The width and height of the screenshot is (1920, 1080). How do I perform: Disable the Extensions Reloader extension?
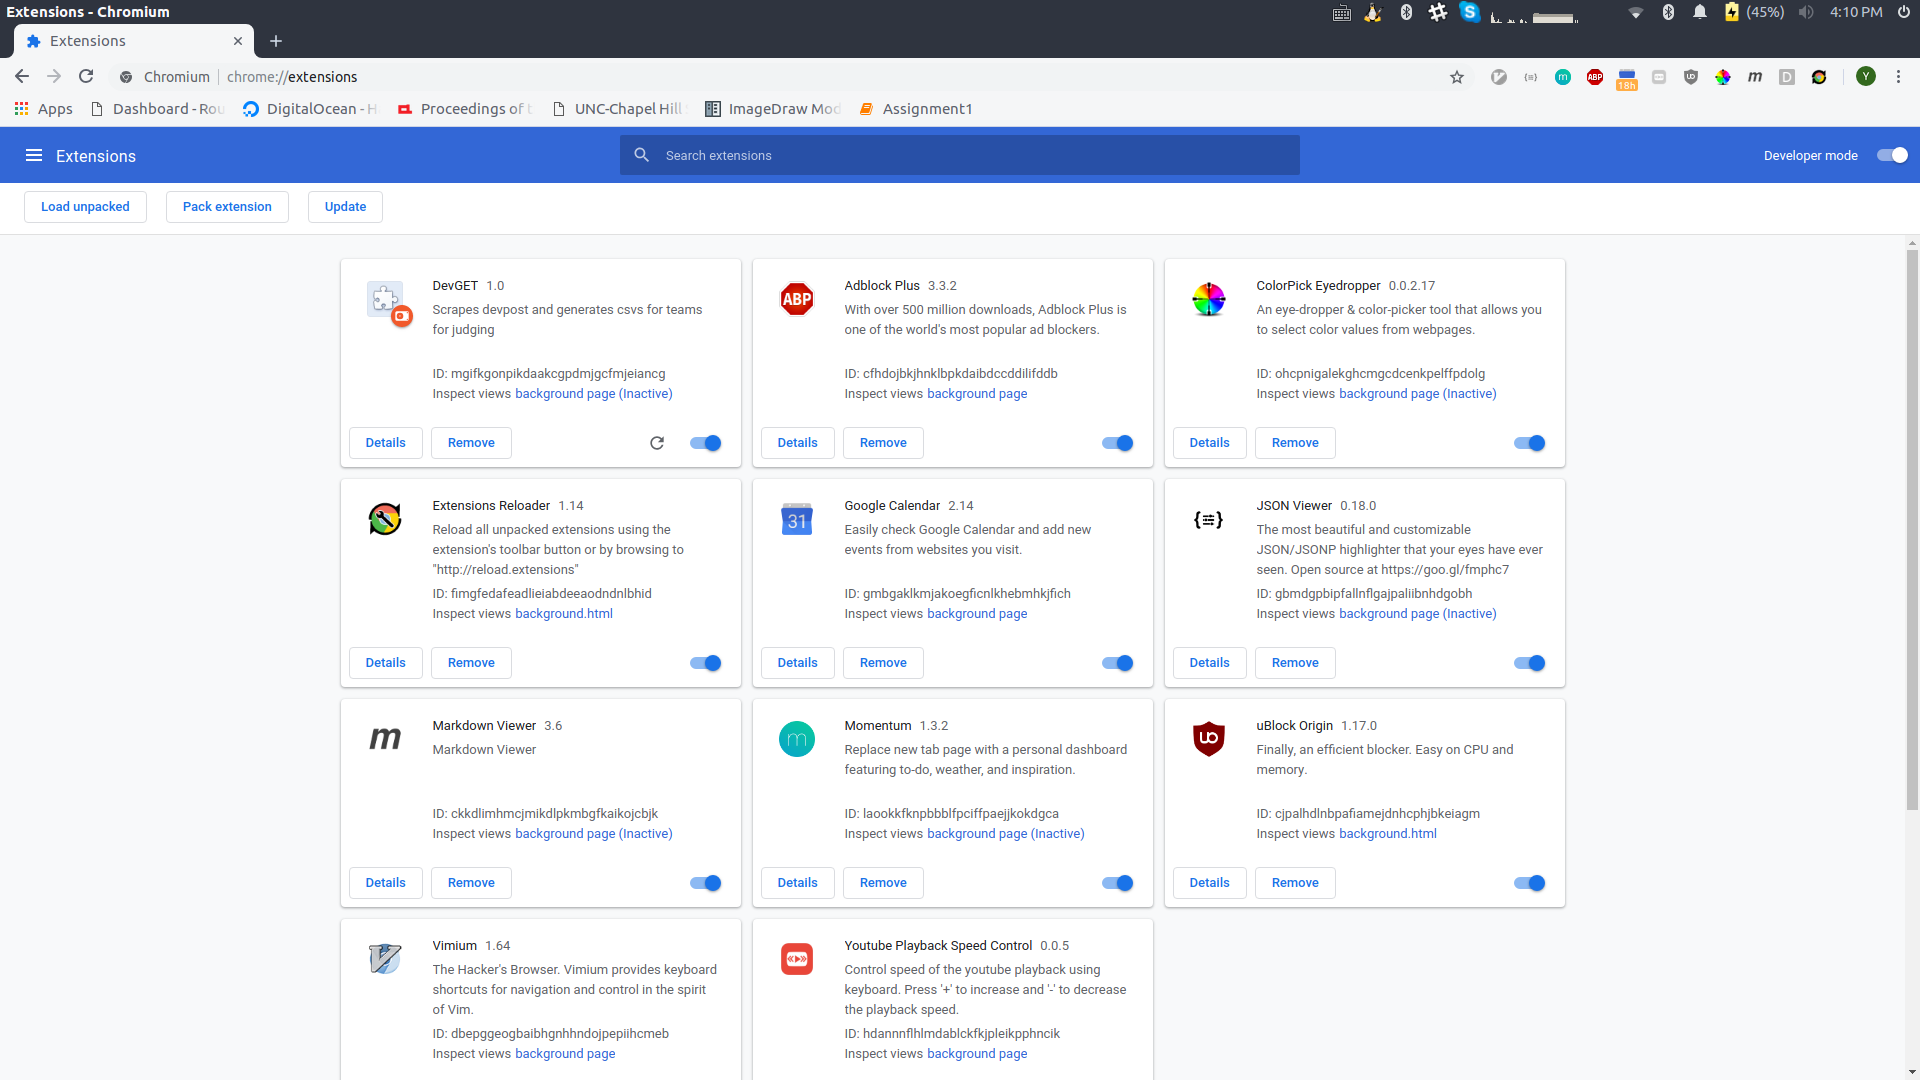705,663
